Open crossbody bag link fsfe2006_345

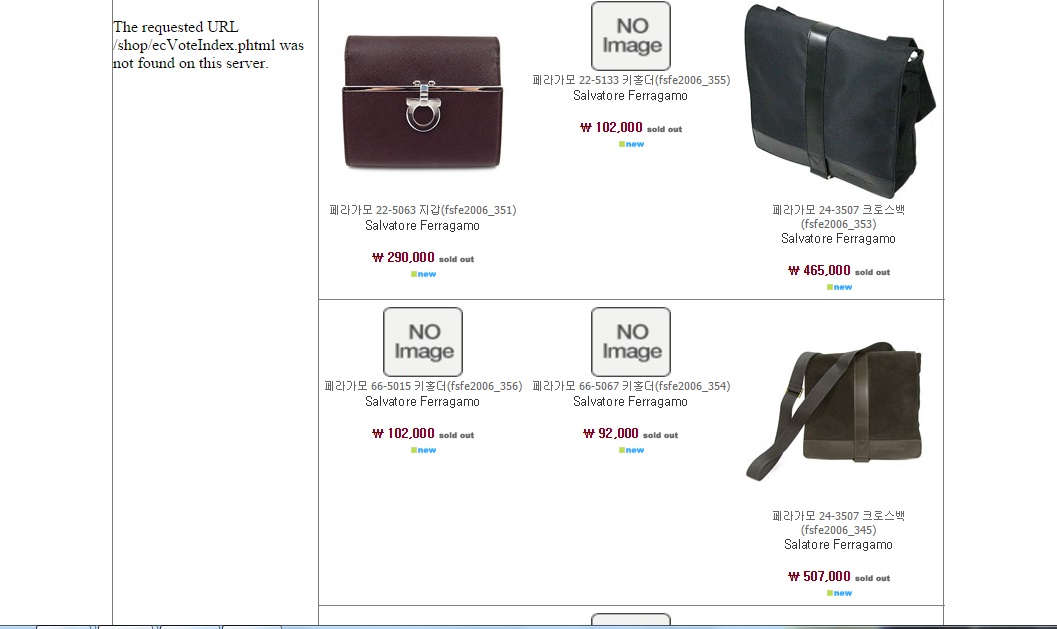839,523
